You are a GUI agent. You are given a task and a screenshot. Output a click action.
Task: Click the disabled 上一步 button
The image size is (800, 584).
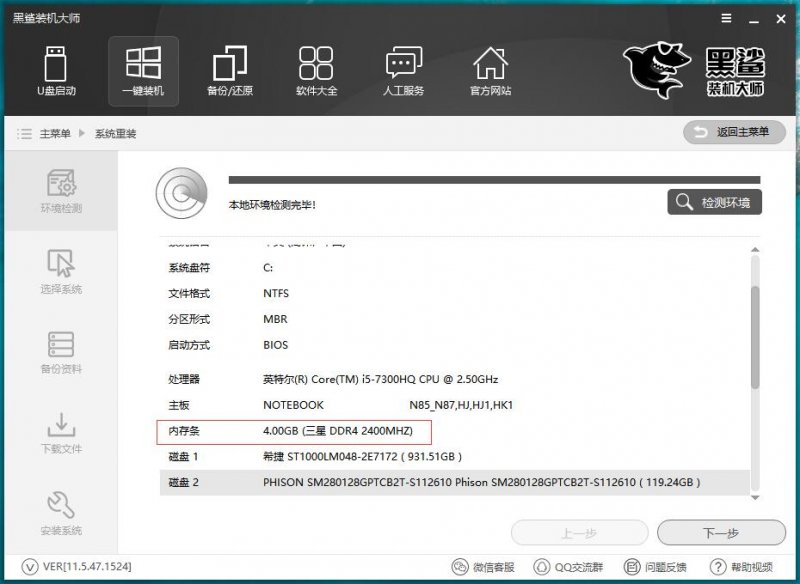click(579, 533)
